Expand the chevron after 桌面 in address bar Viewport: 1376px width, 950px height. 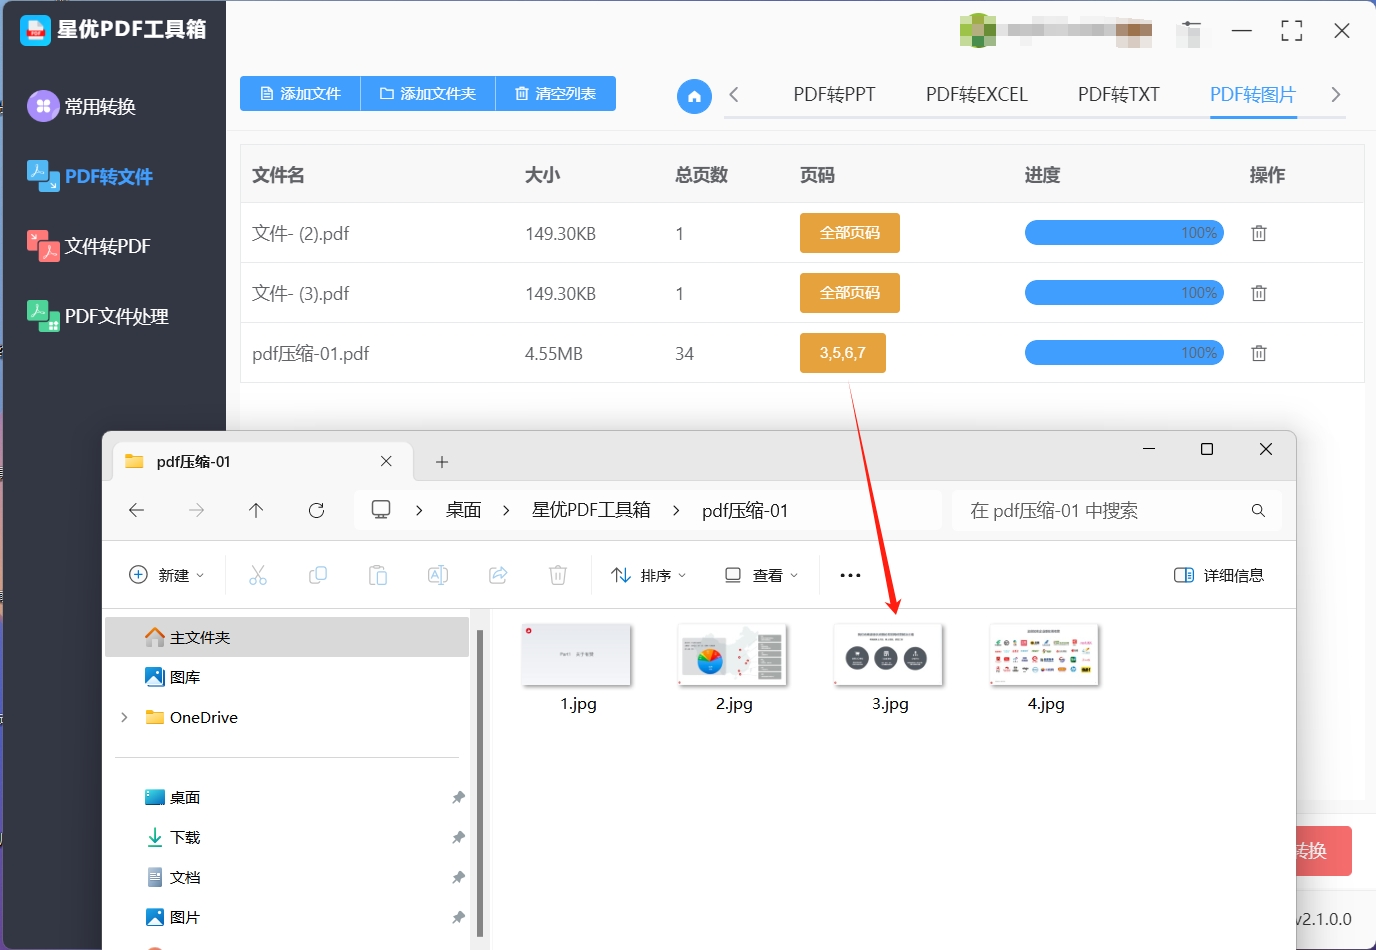tap(506, 510)
